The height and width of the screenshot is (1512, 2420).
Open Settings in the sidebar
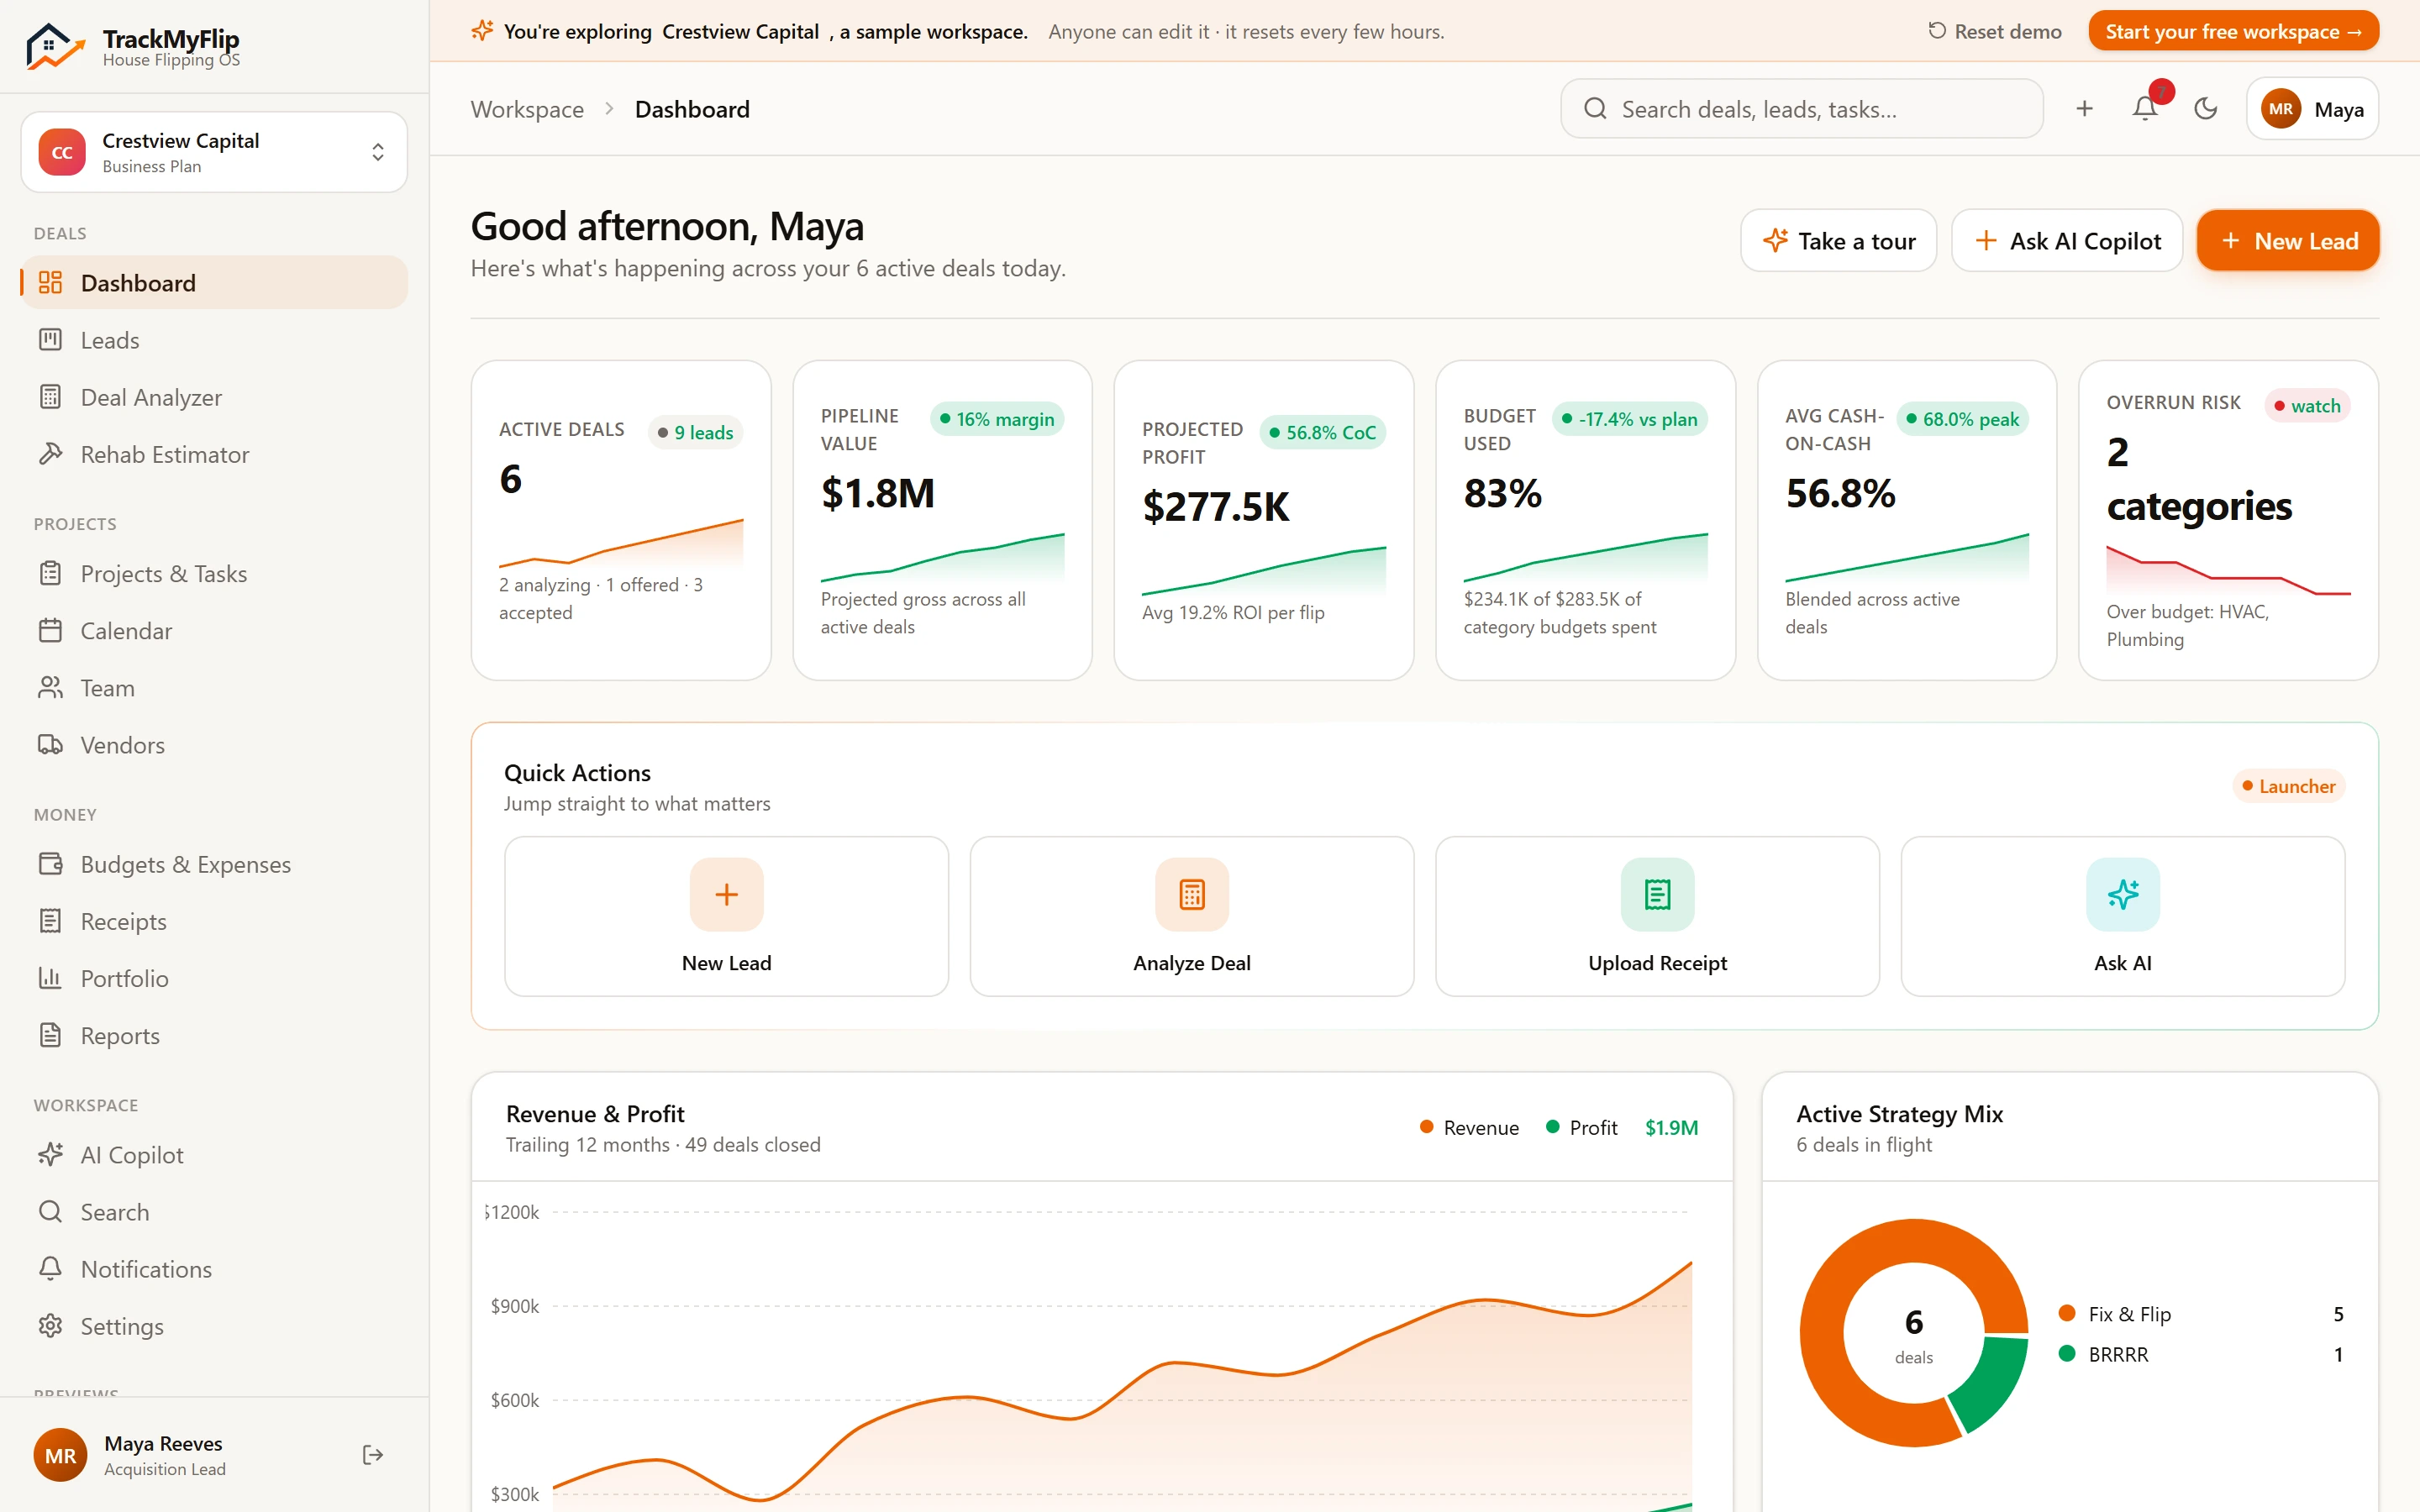[214, 1326]
